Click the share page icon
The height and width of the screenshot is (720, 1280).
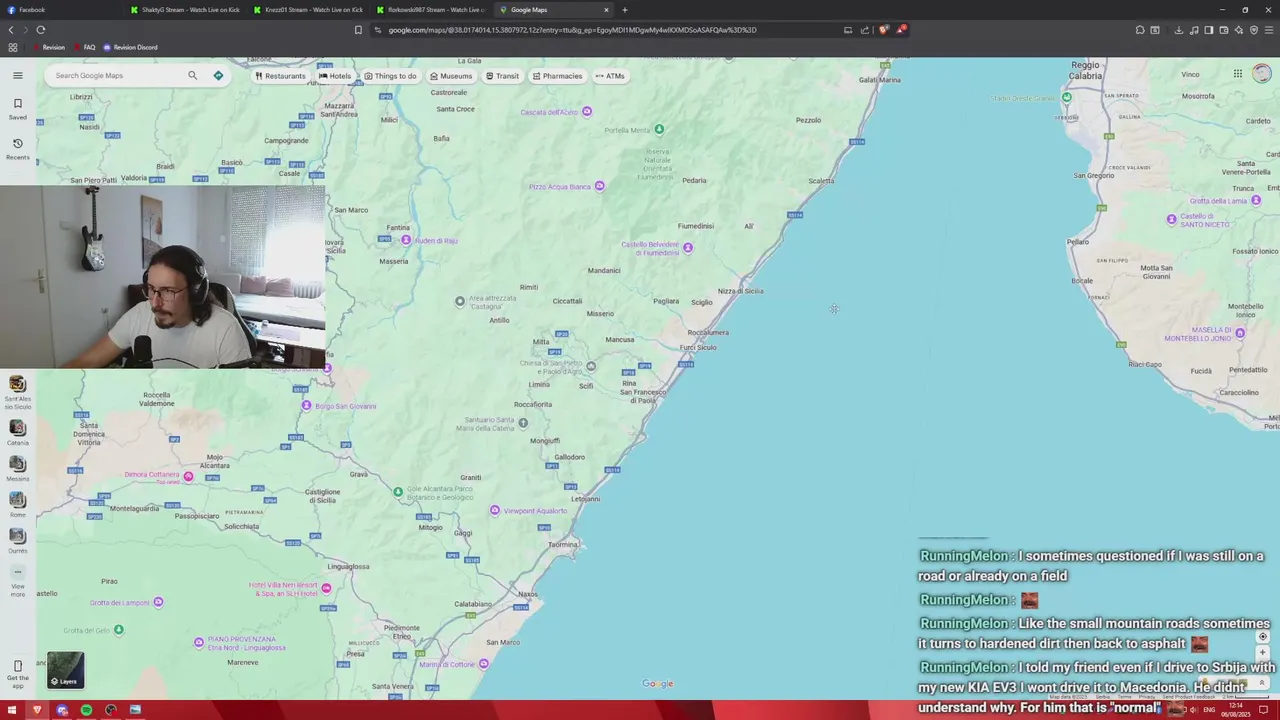point(865,30)
